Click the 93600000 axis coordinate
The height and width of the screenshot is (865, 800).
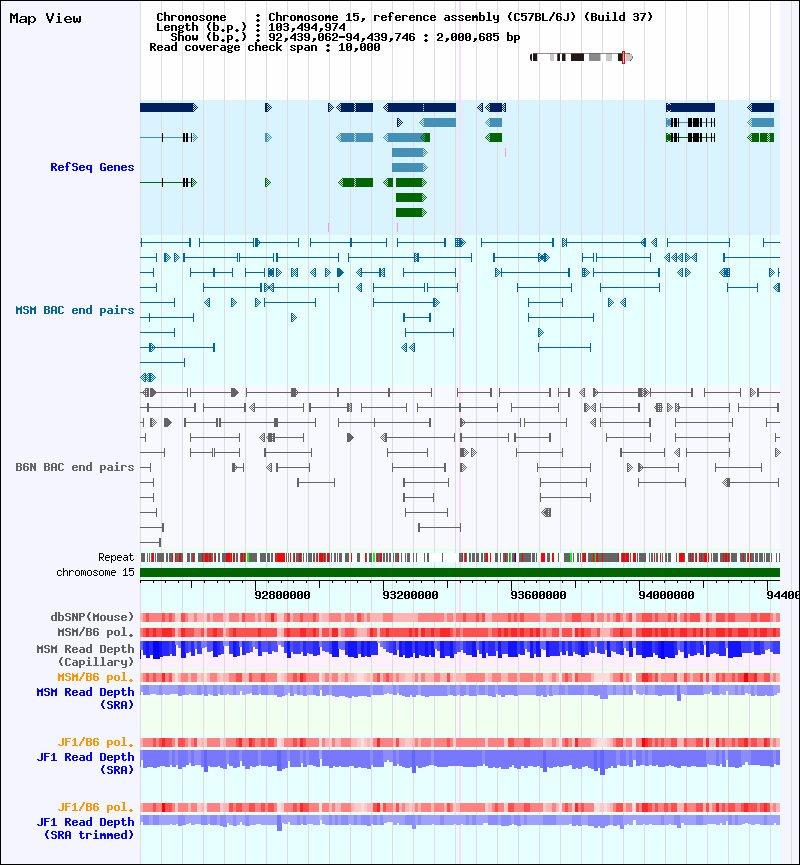click(538, 595)
